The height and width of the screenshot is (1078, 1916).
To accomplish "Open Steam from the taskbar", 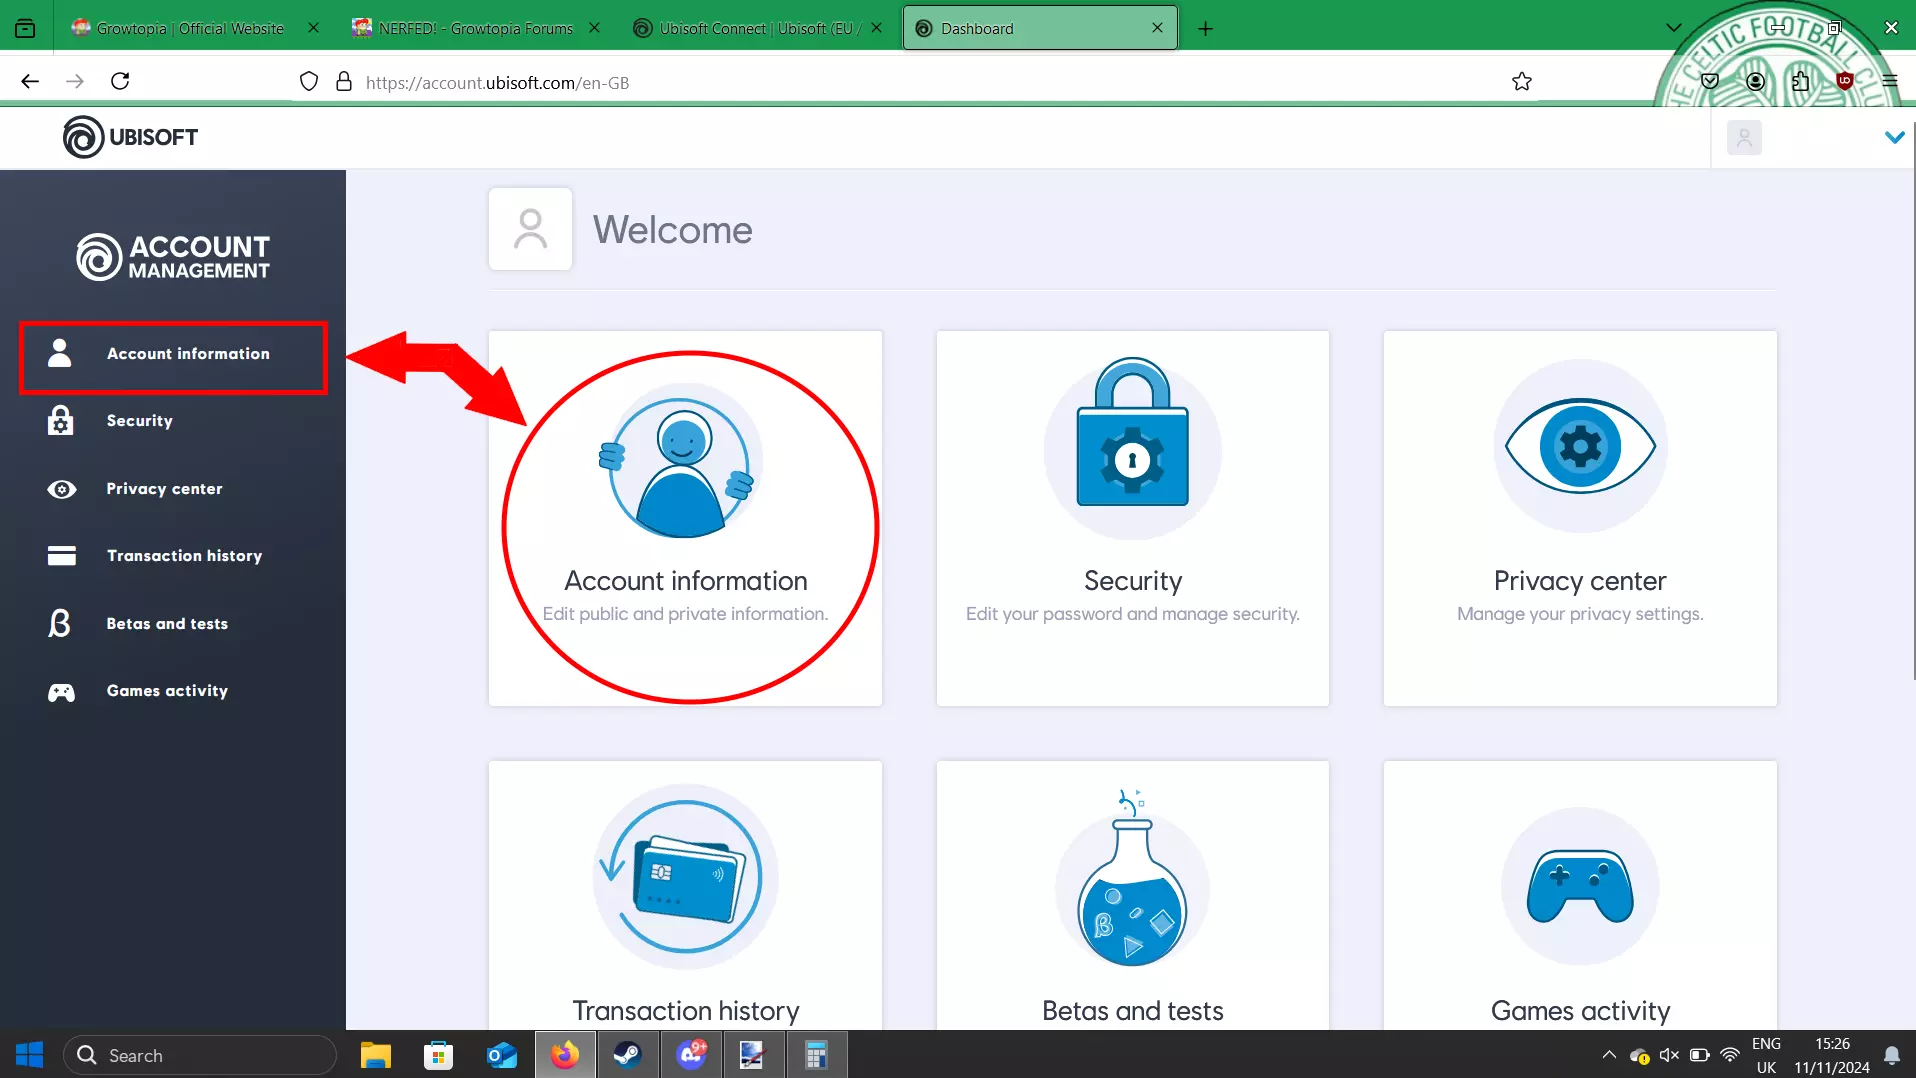I will [628, 1055].
